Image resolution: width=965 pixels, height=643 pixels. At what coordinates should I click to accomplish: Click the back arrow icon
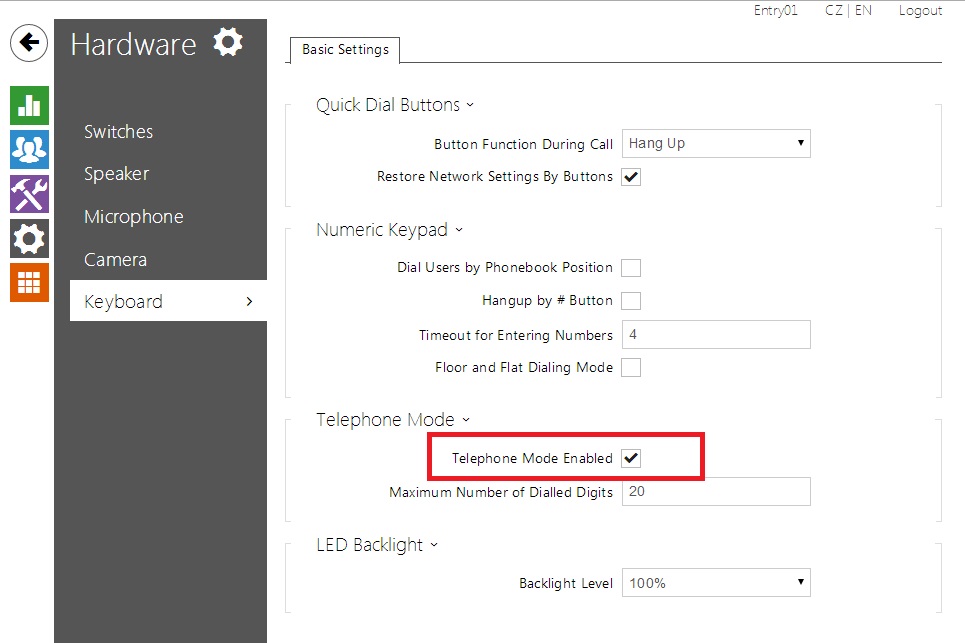tap(29, 43)
